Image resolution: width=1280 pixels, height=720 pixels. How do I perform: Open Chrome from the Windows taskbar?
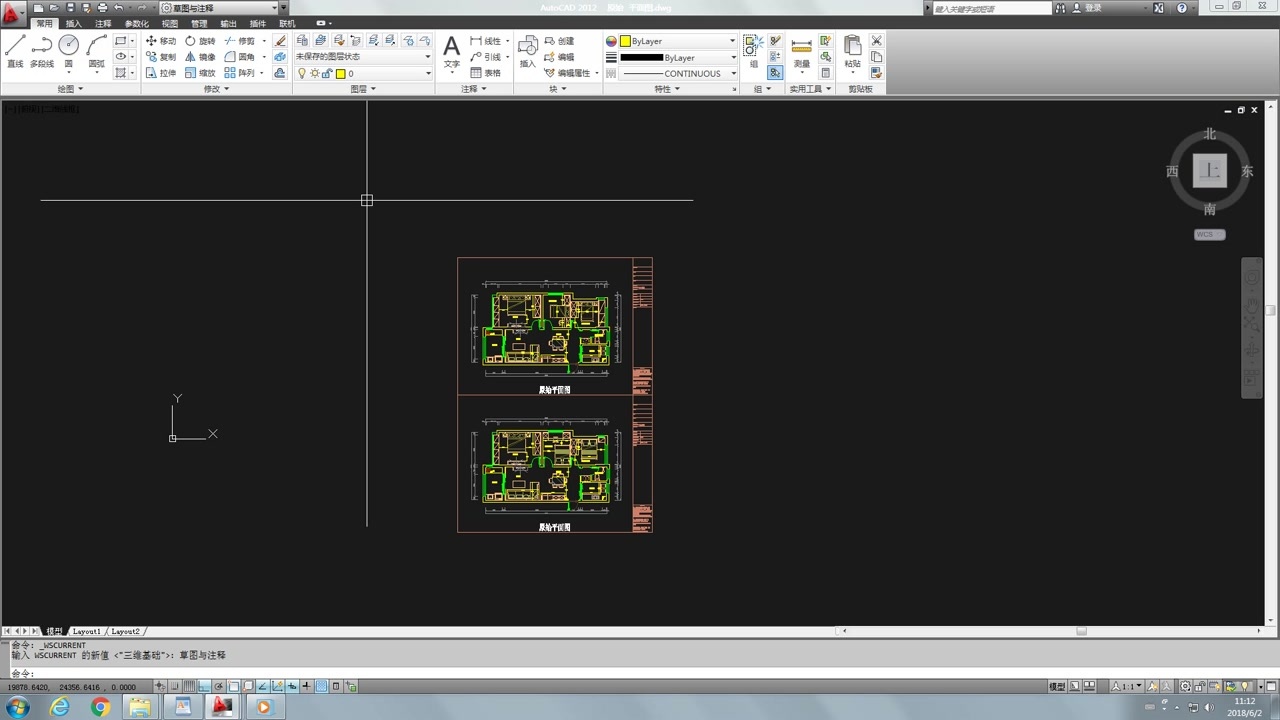point(100,707)
